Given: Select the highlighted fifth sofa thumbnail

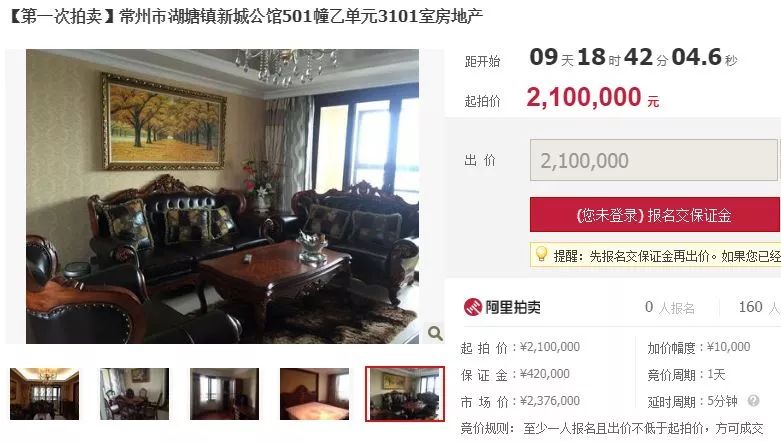Looking at the screenshot, I should [405, 394].
